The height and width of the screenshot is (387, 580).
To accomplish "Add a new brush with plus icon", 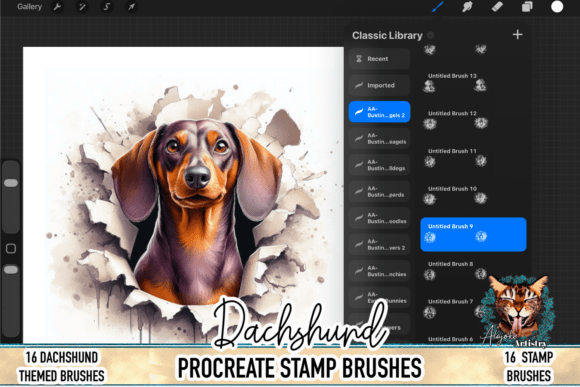I will (517, 34).
